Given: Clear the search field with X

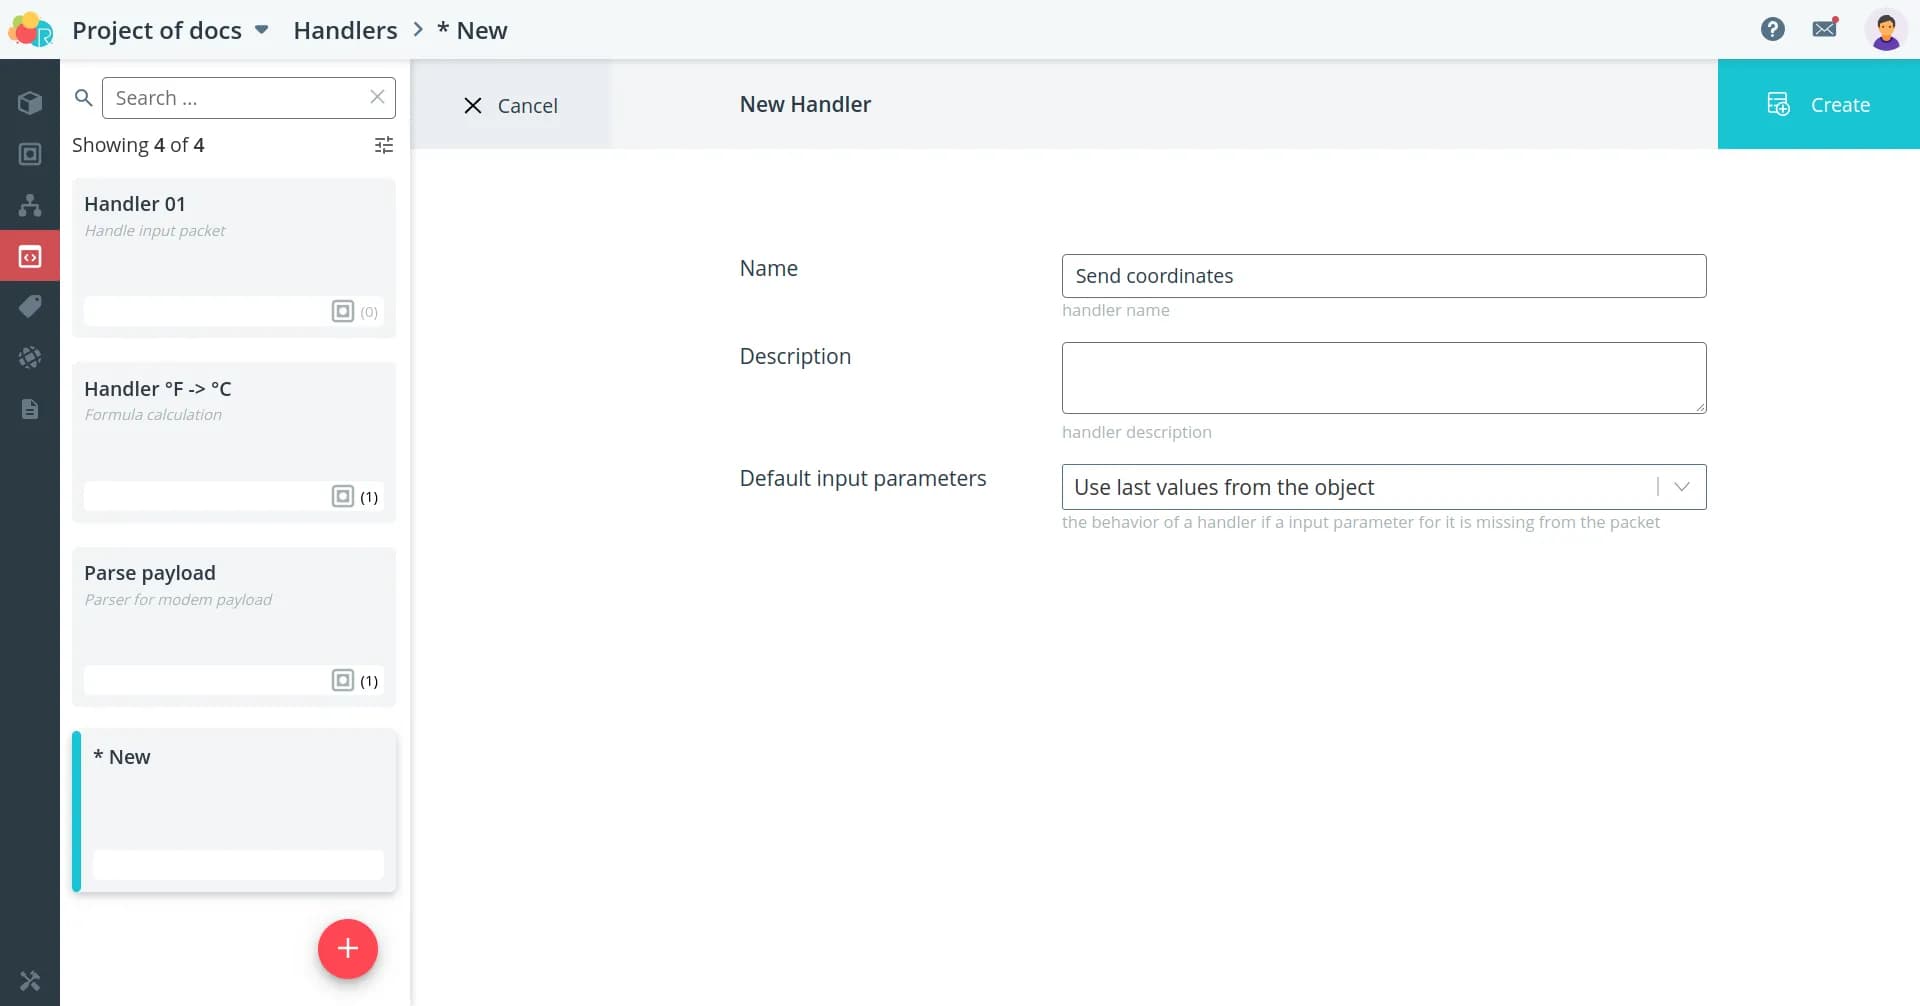Looking at the screenshot, I should pos(377,97).
